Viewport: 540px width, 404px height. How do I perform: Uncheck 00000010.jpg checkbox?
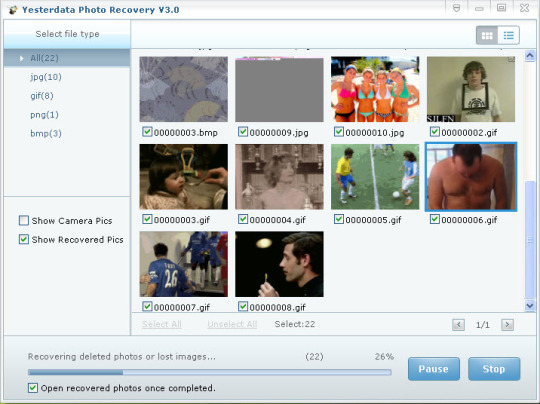(x=339, y=132)
